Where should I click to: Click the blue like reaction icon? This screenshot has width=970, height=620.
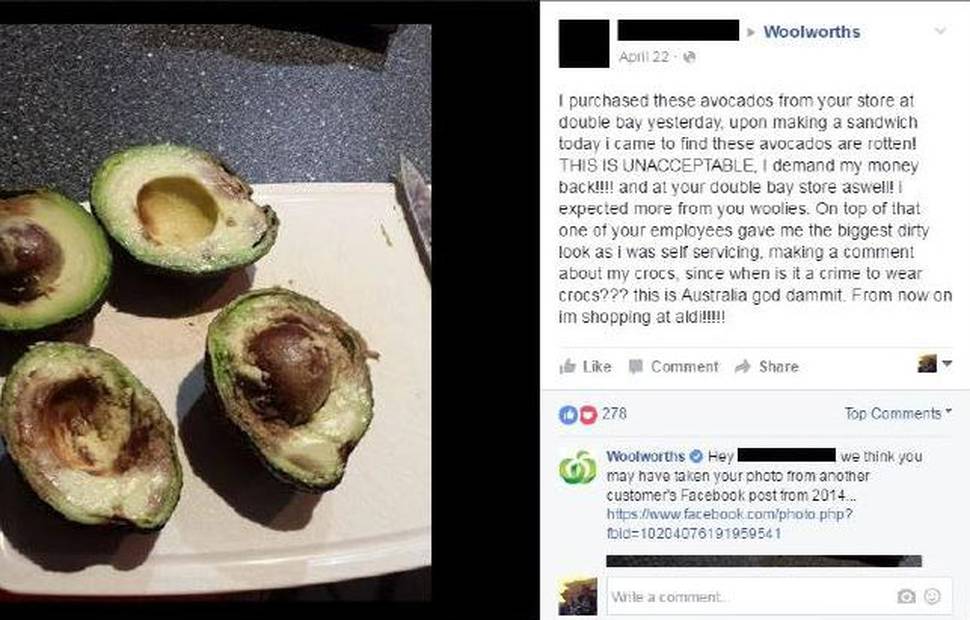[568, 414]
